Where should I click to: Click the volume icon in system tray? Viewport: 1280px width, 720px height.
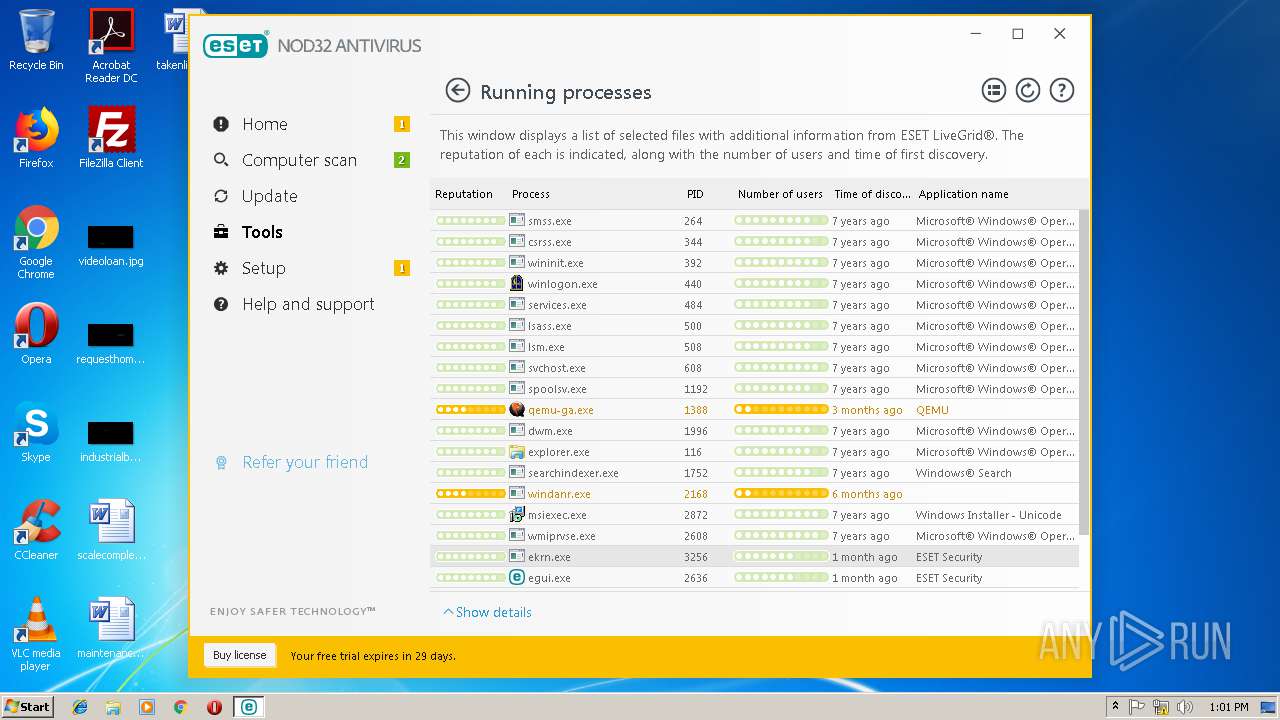(x=1185, y=707)
